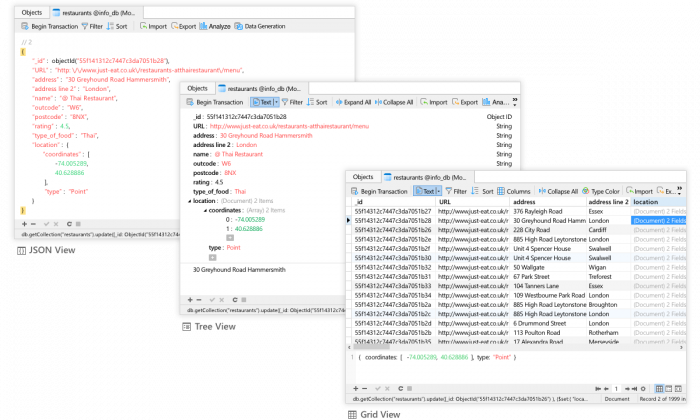Collapse the location node in Tree View

pyautogui.click(x=189, y=201)
